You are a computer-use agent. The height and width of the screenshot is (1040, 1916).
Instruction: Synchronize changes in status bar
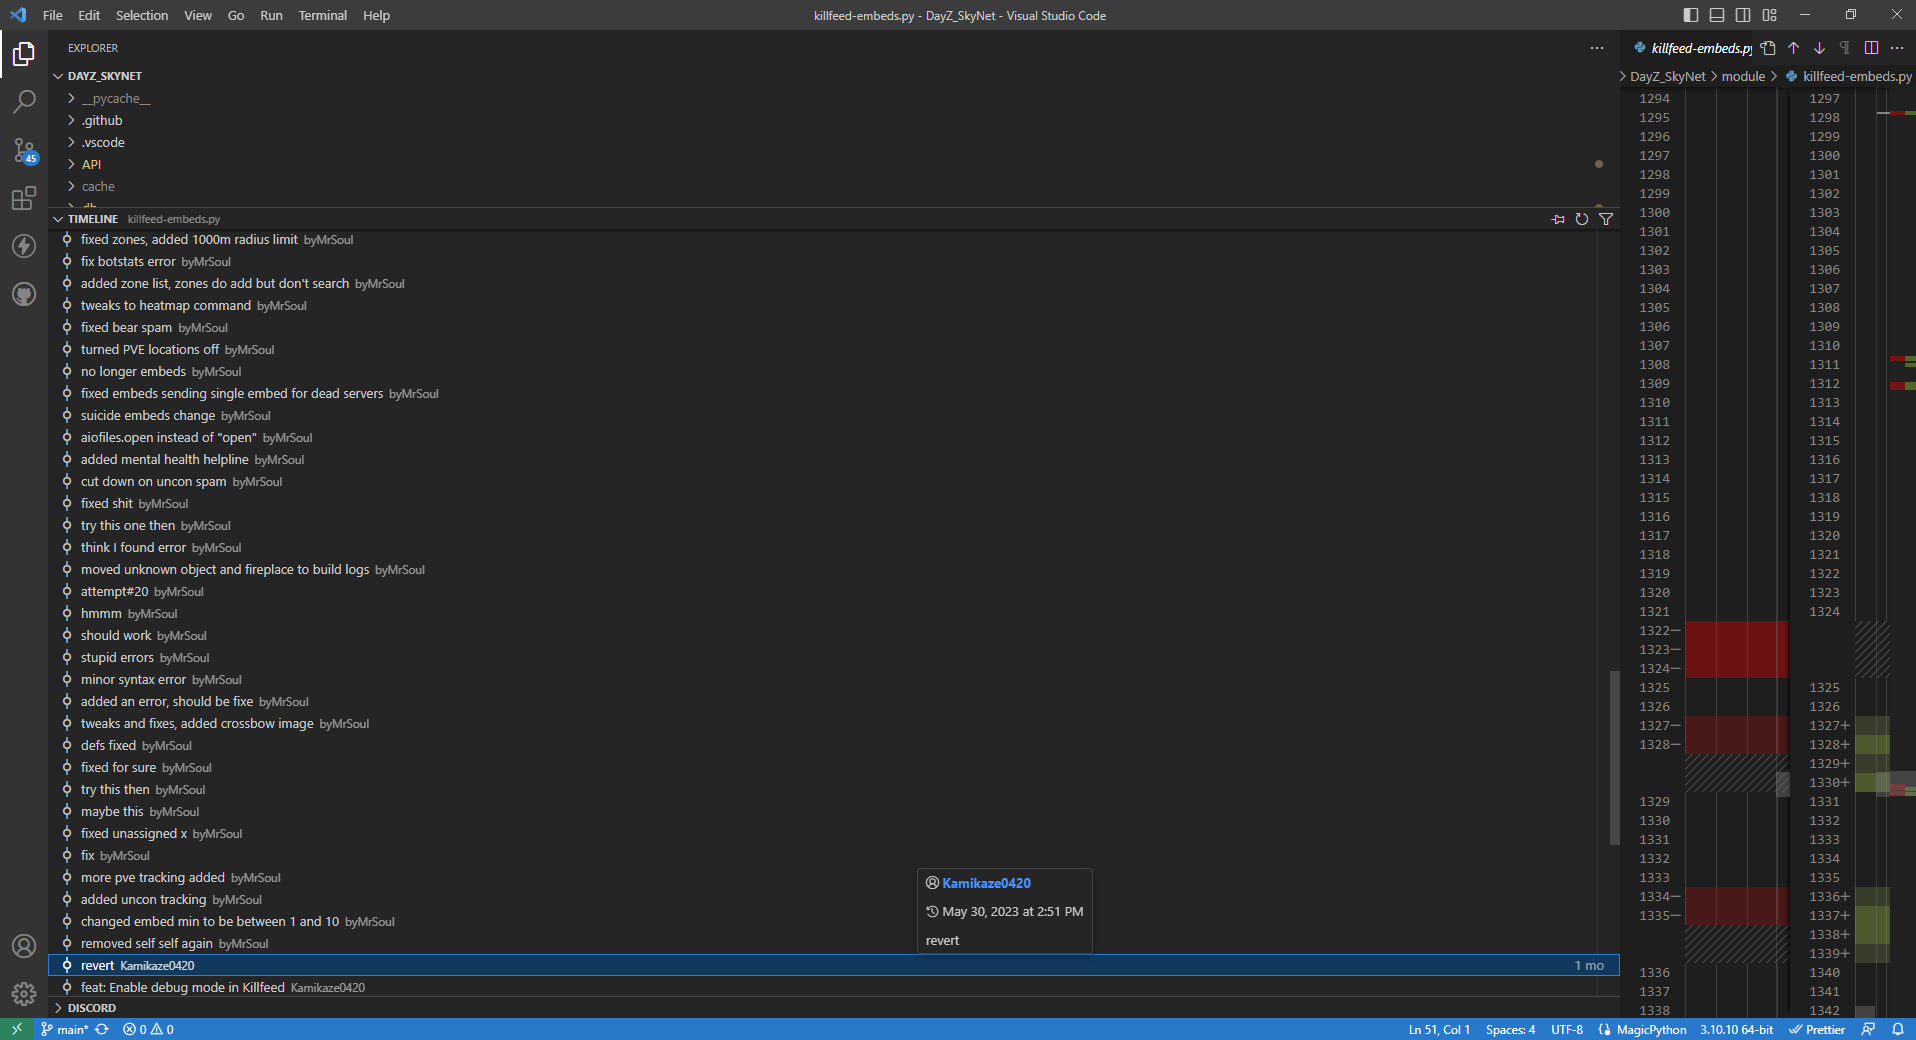102,1029
